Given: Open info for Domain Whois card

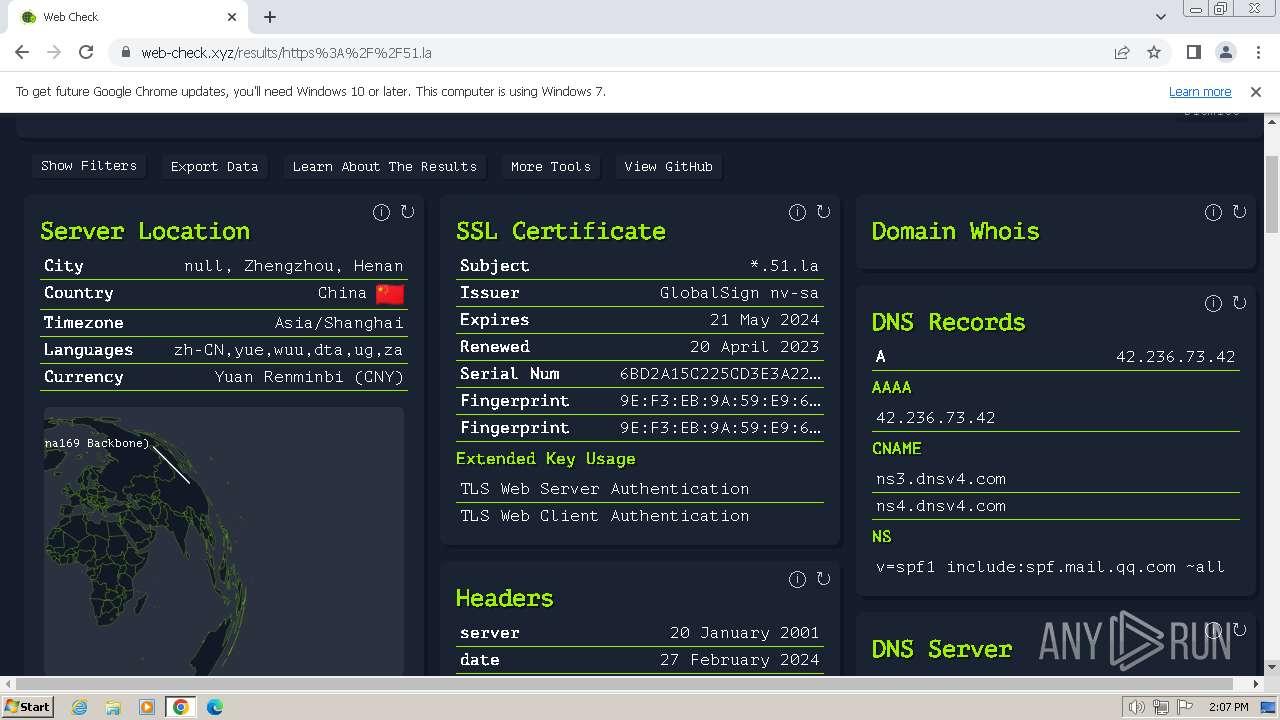Looking at the screenshot, I should [1213, 212].
